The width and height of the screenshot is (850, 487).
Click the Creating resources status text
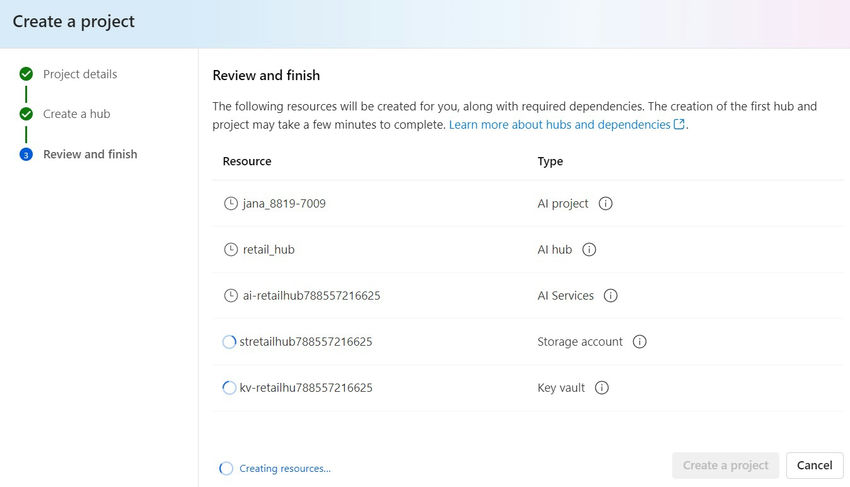[285, 468]
